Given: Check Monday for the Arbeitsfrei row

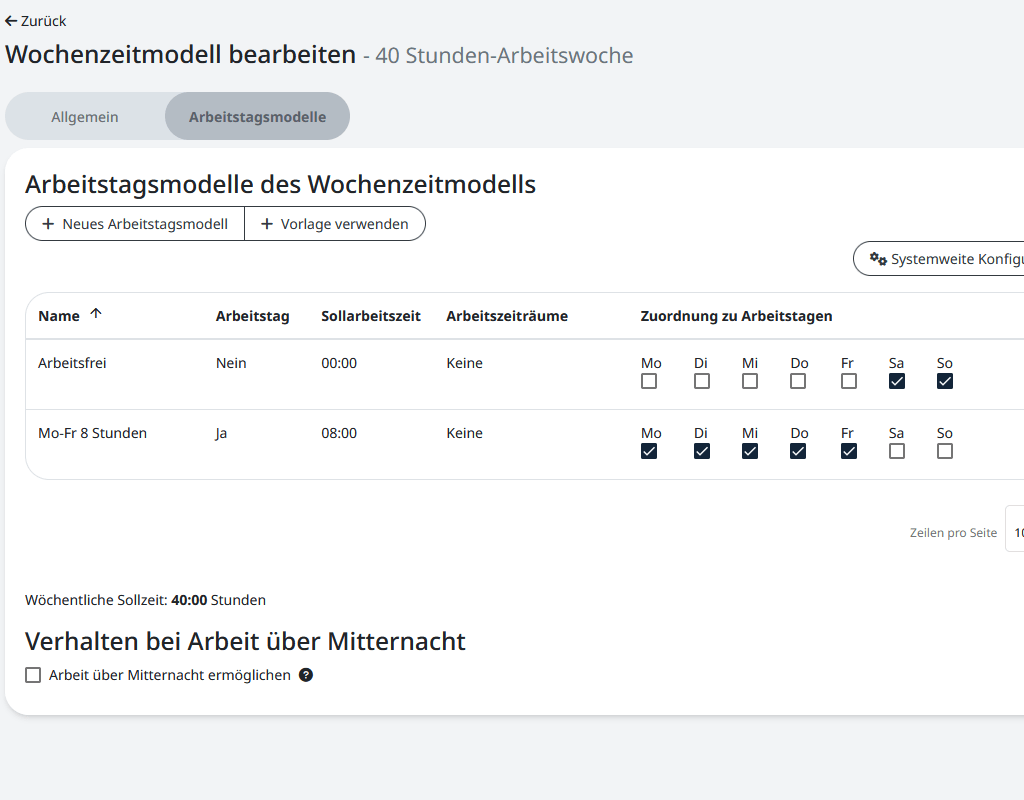Looking at the screenshot, I should (650, 381).
